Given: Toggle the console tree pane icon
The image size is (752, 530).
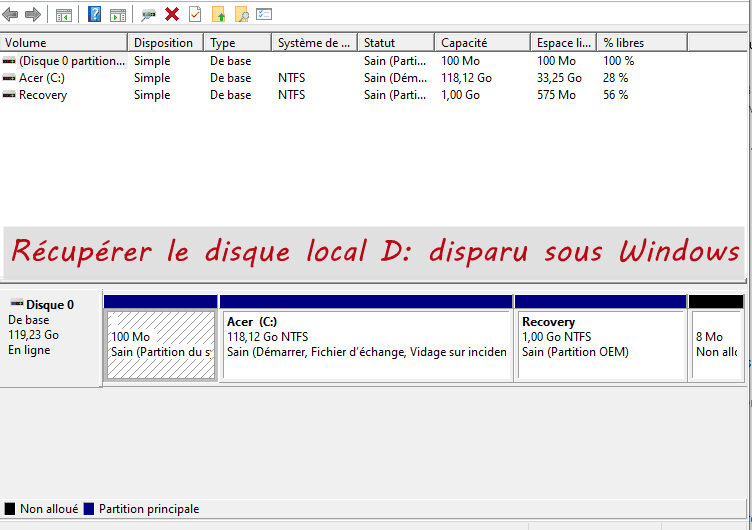Looking at the screenshot, I should tap(63, 15).
